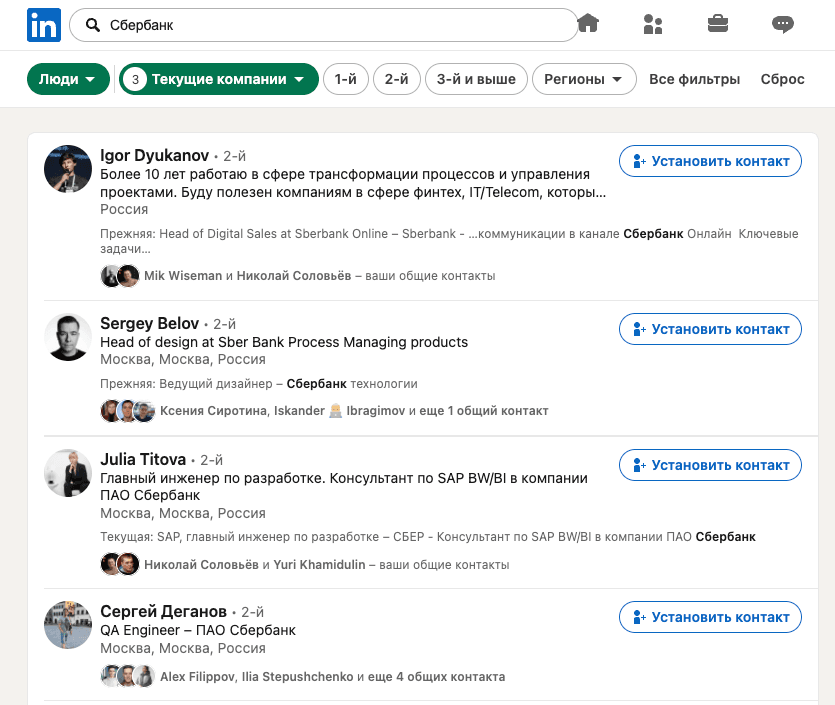This screenshot has height=705, width=835.
Task: Toggle the 1-й connection filter
Action: coord(346,79)
